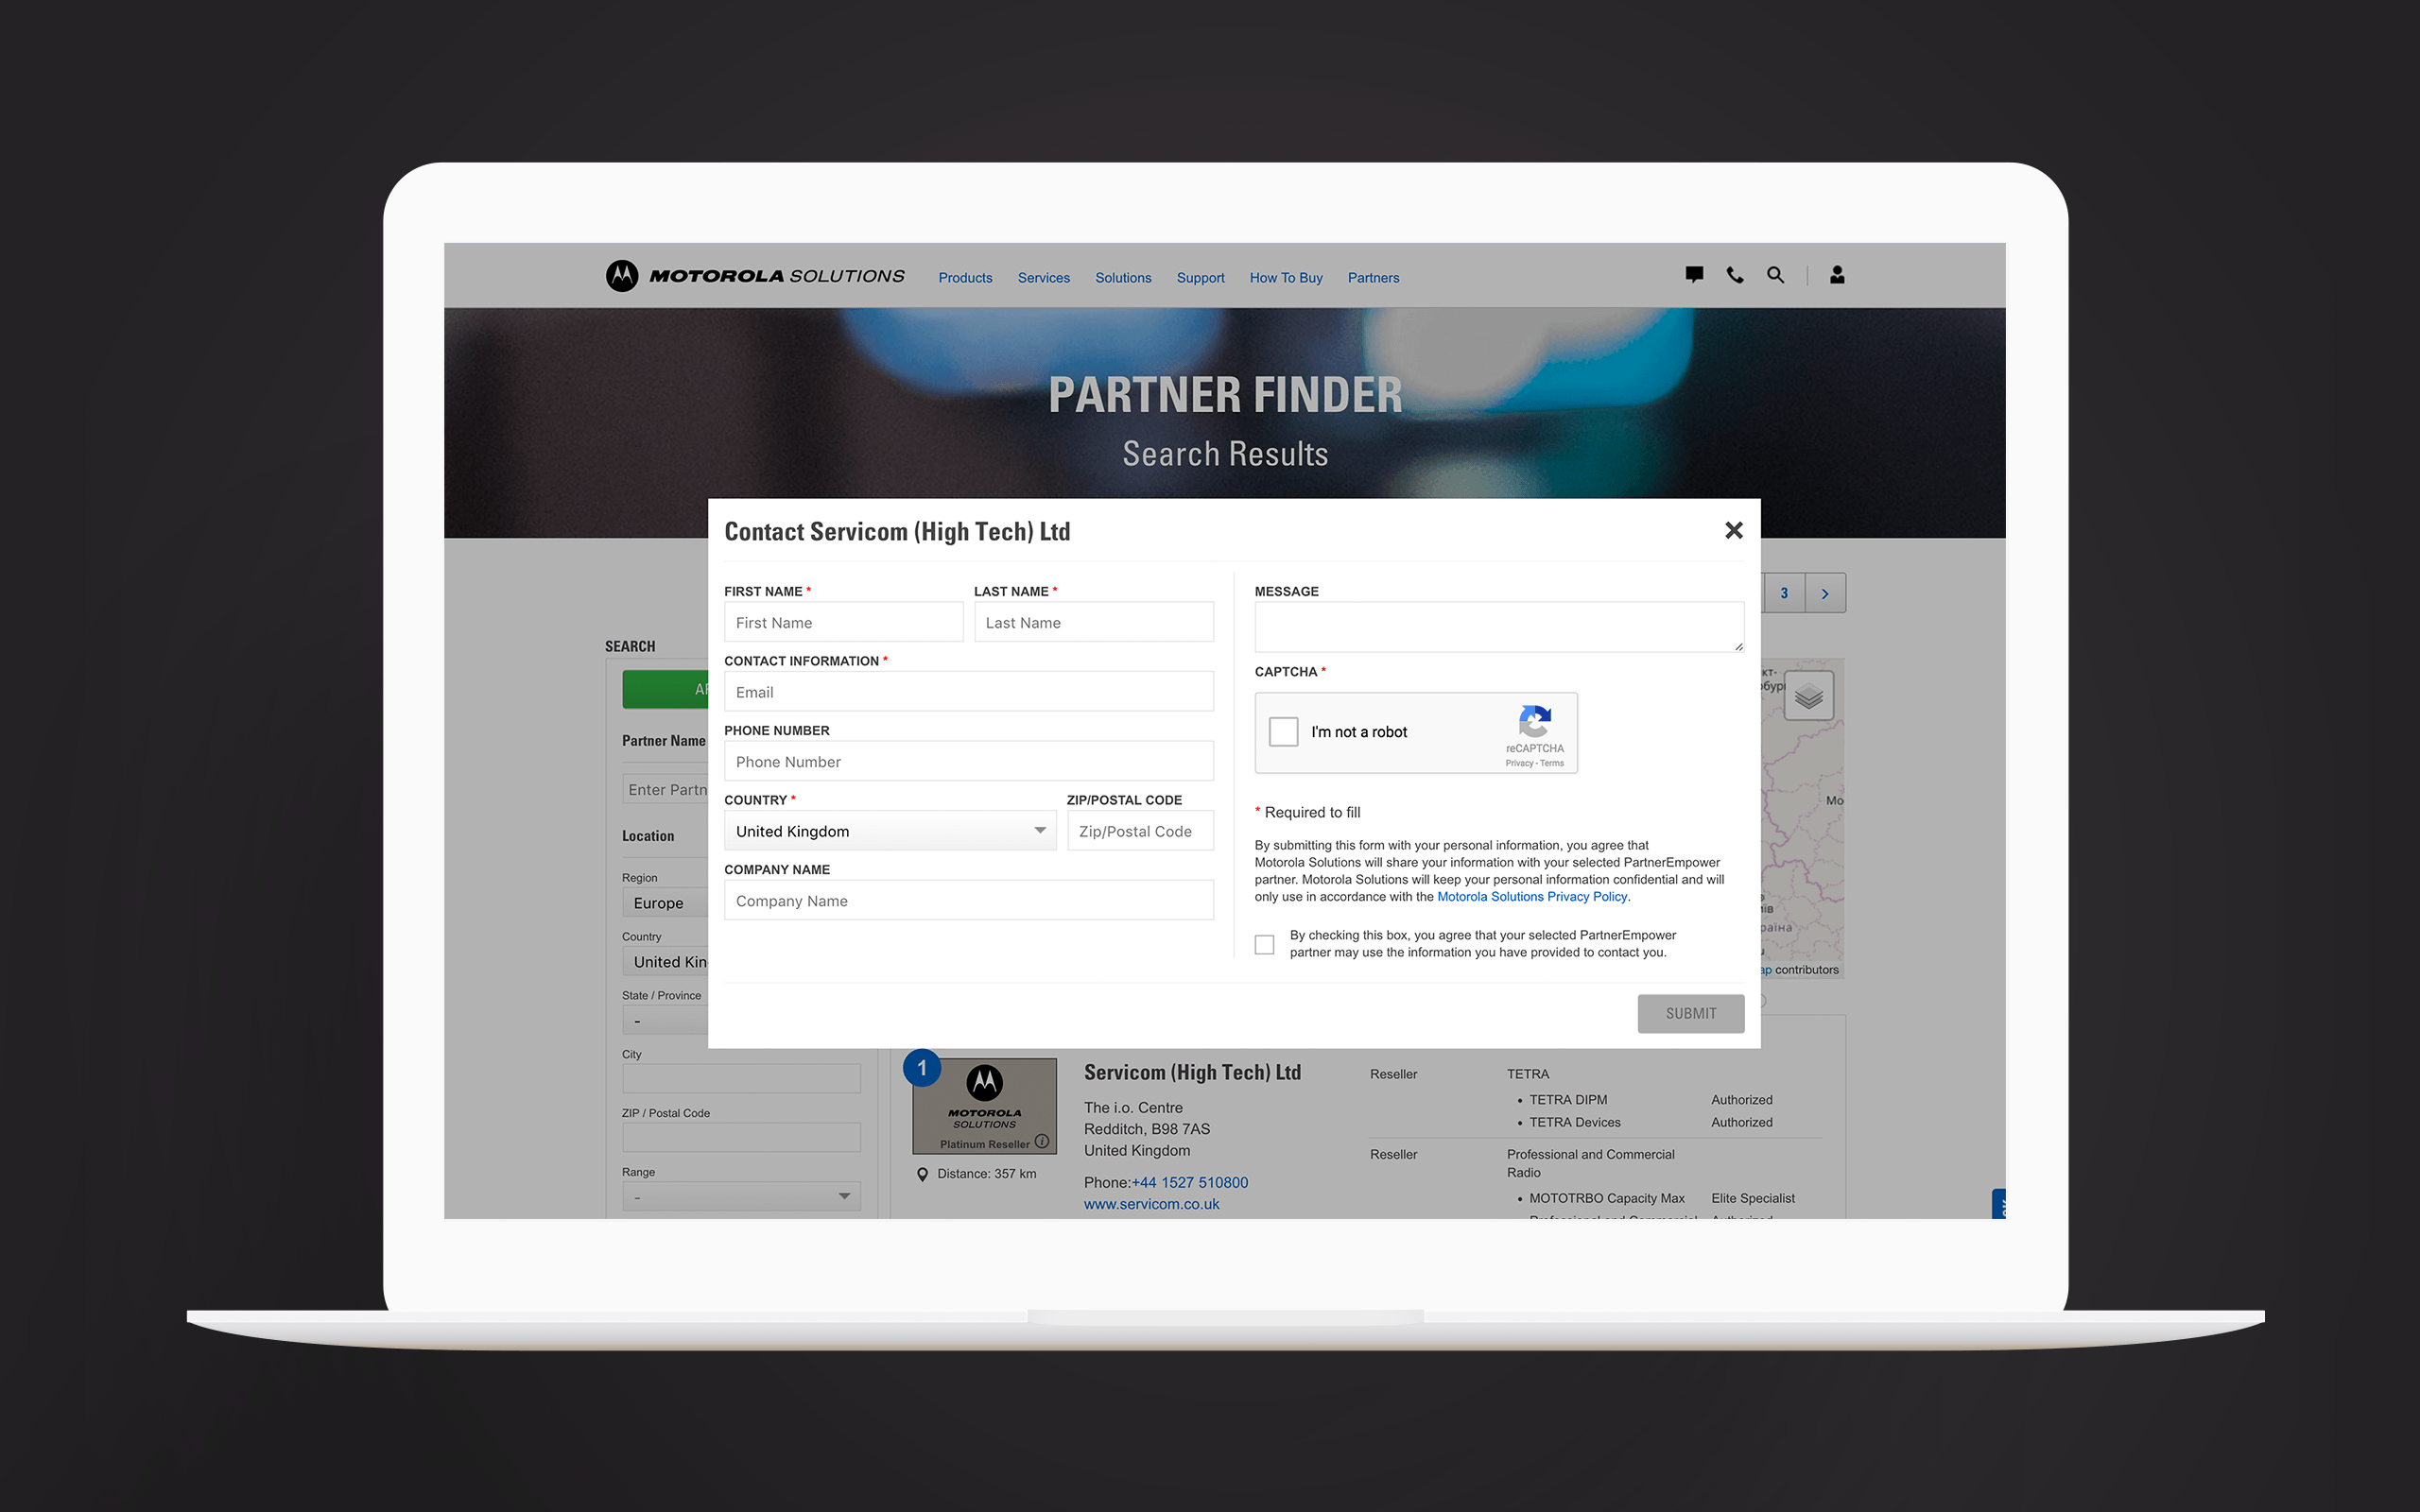Go to results page 3
The height and width of the screenshot is (1512, 2420).
[1784, 594]
